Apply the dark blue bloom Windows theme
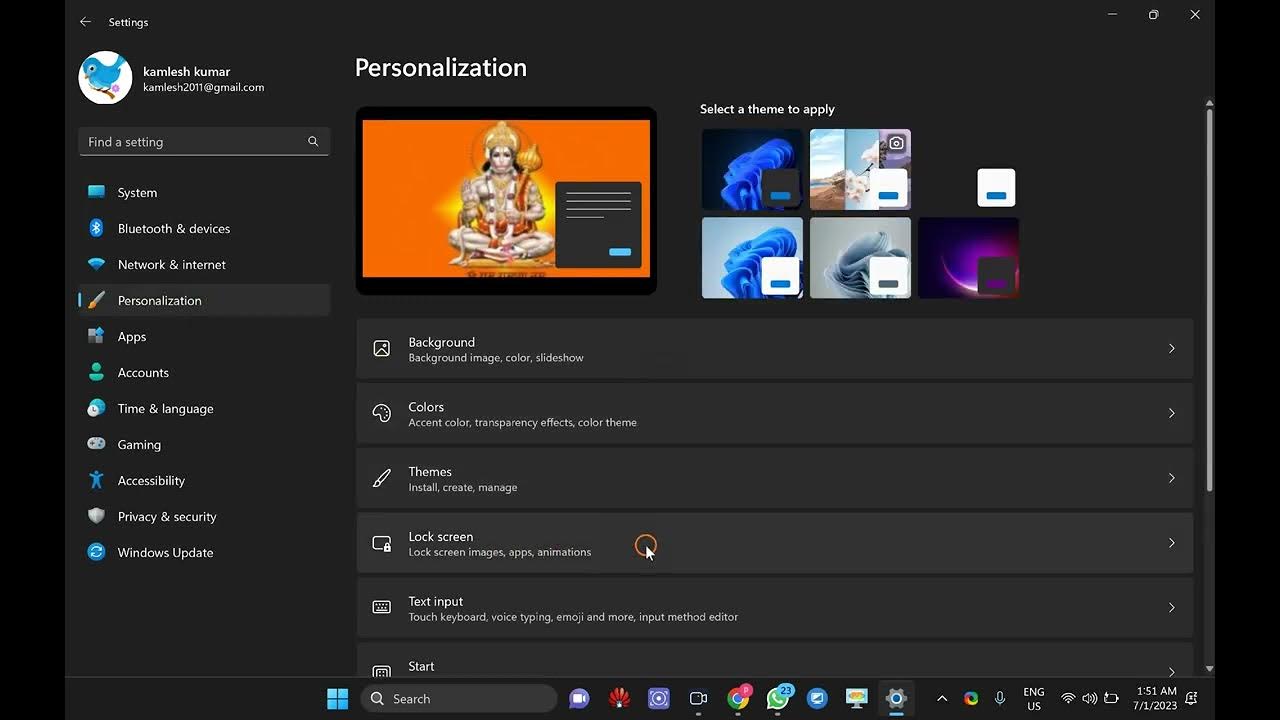The height and width of the screenshot is (720, 1280). [x=752, y=169]
